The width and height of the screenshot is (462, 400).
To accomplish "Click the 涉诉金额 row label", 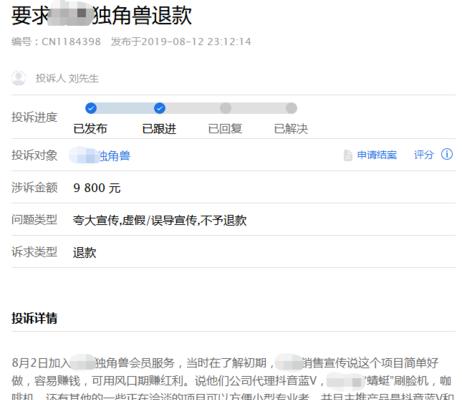I will point(34,188).
